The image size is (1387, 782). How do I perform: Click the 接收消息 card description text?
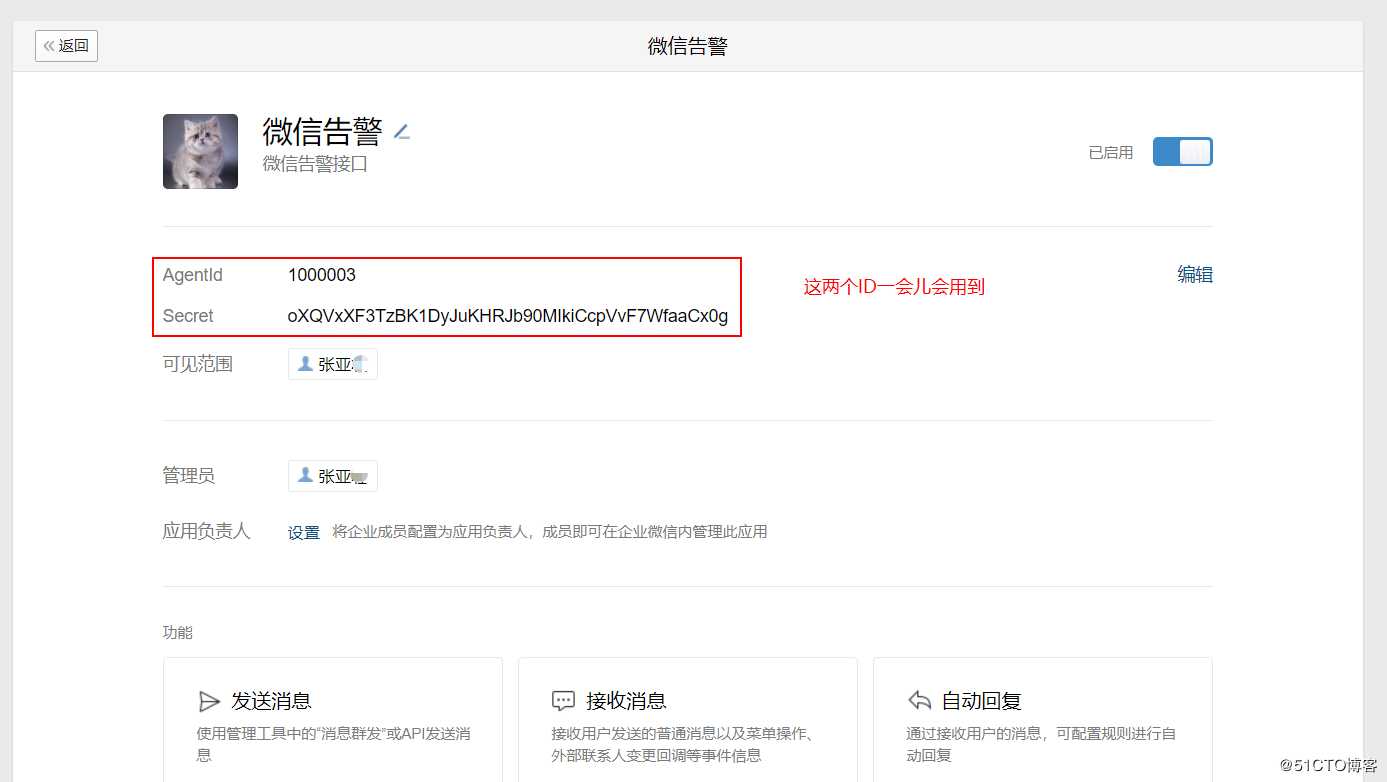685,744
